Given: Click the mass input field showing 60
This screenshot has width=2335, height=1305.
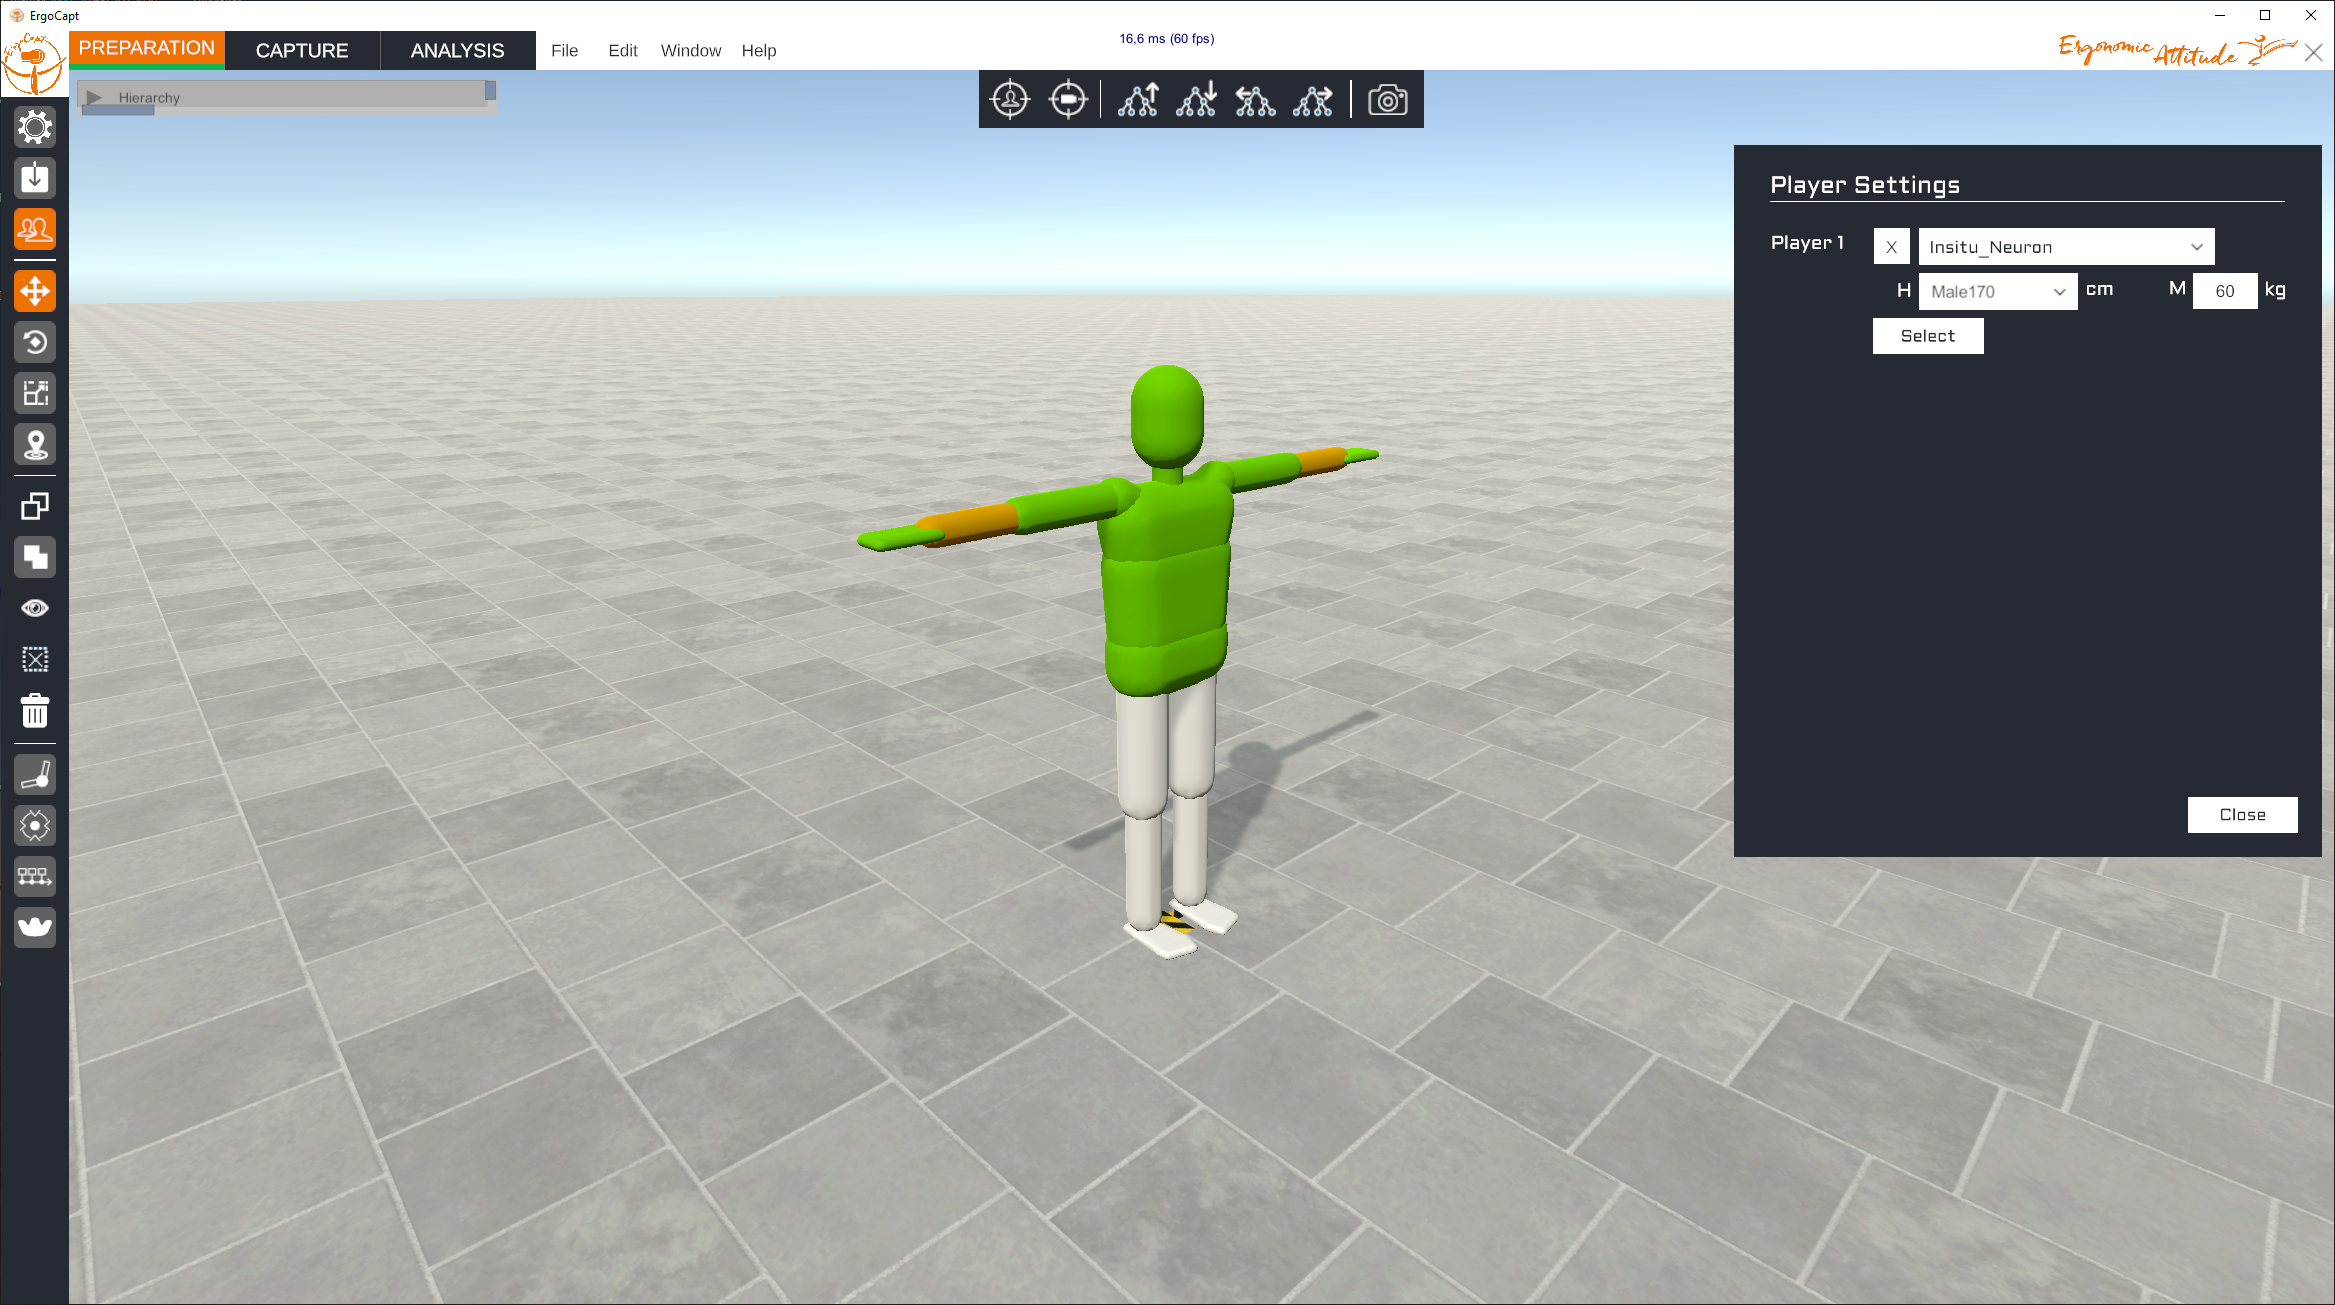Looking at the screenshot, I should tap(2224, 291).
